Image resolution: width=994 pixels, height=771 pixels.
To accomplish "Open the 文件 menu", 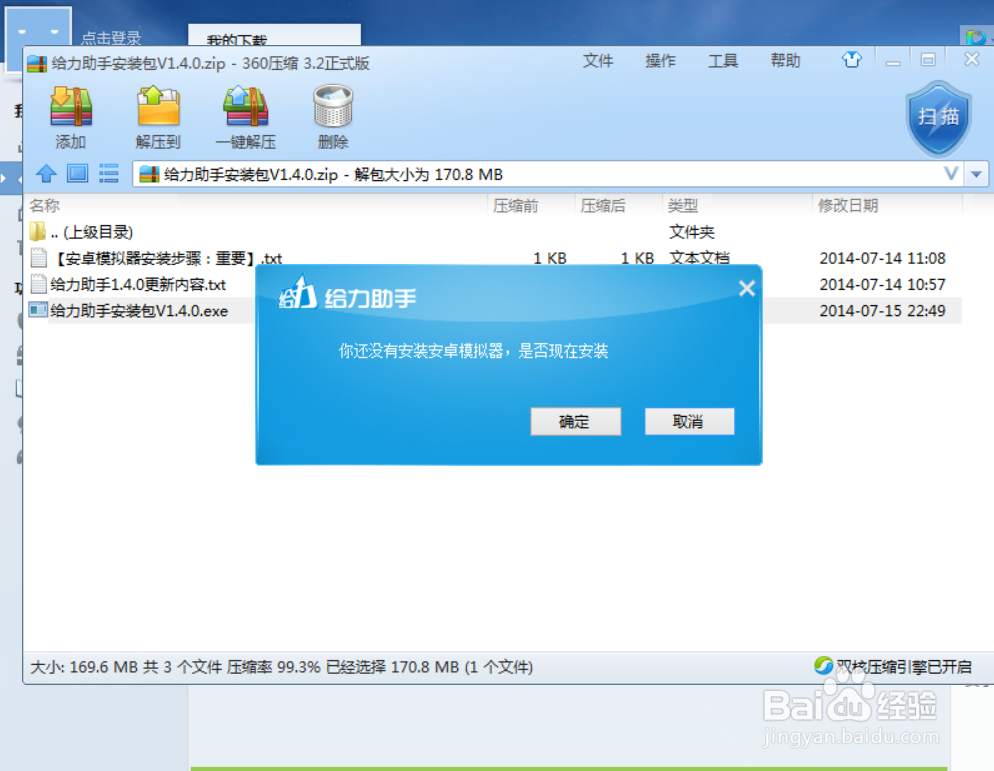I will coord(598,61).
